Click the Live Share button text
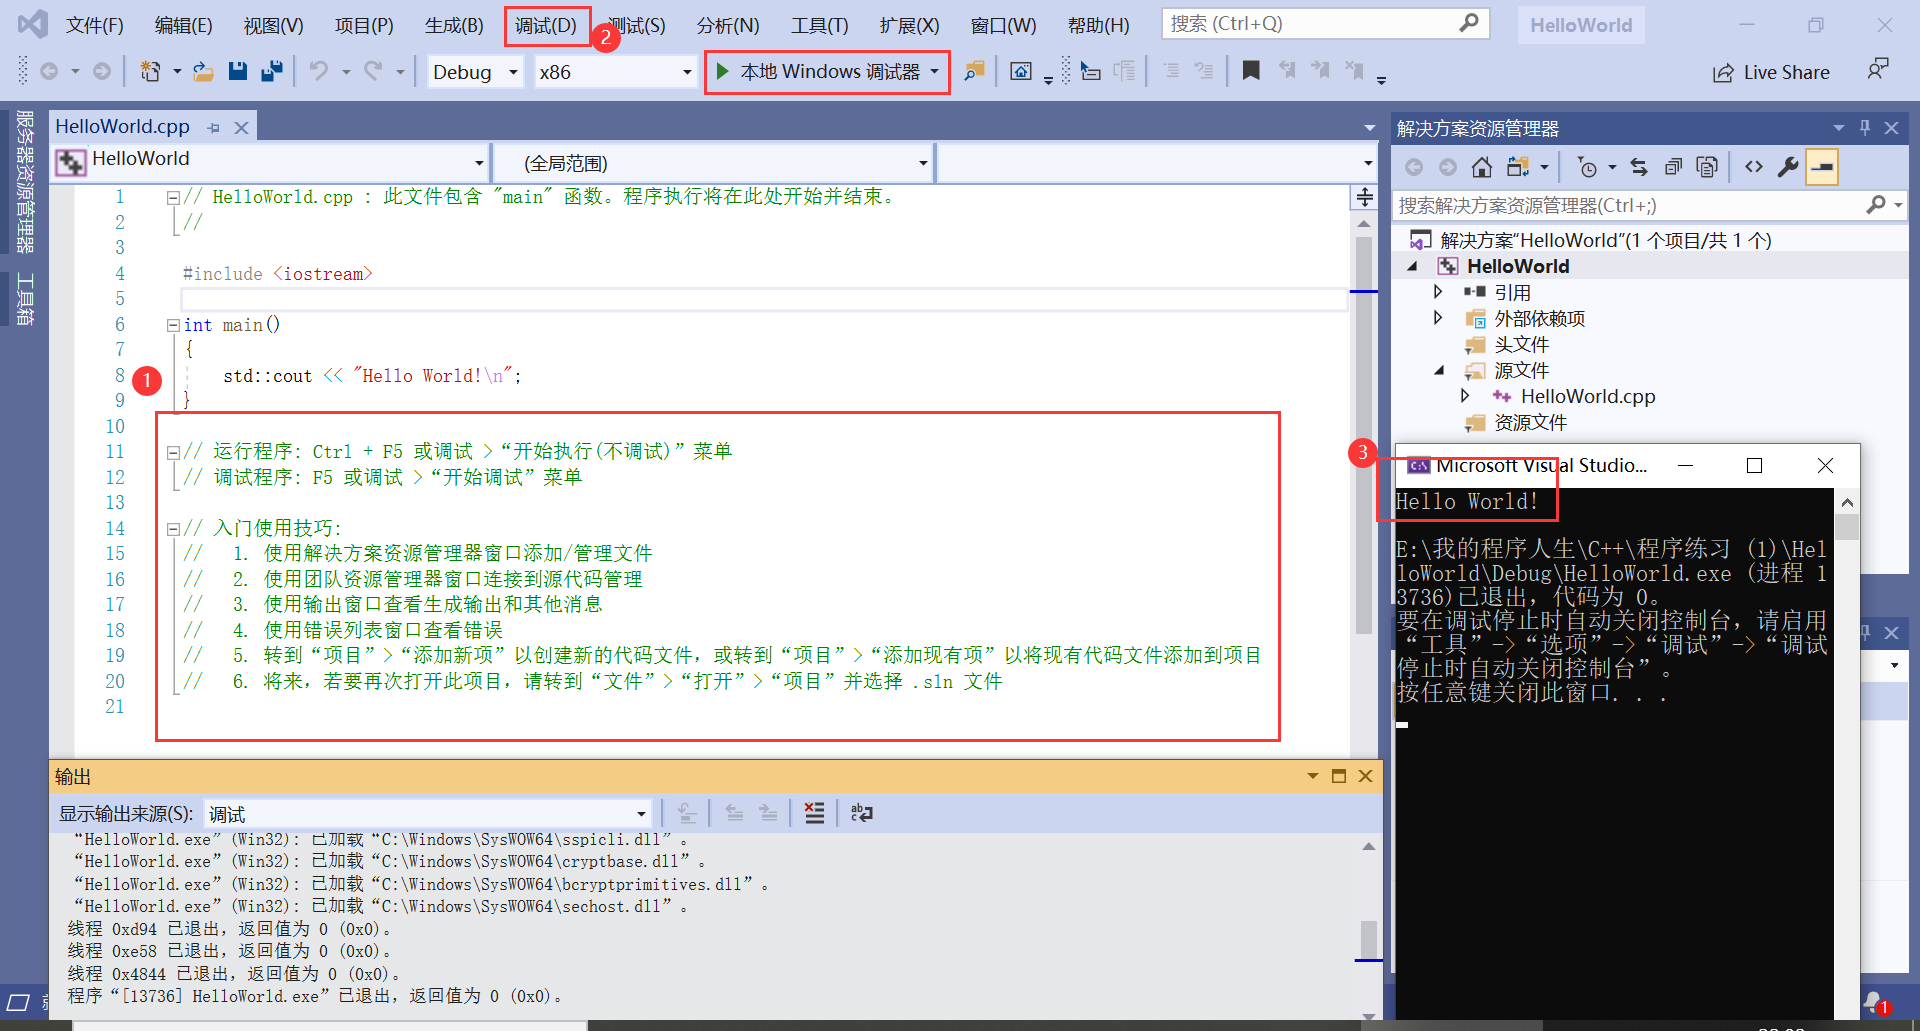The height and width of the screenshot is (1031, 1920). (x=1786, y=73)
